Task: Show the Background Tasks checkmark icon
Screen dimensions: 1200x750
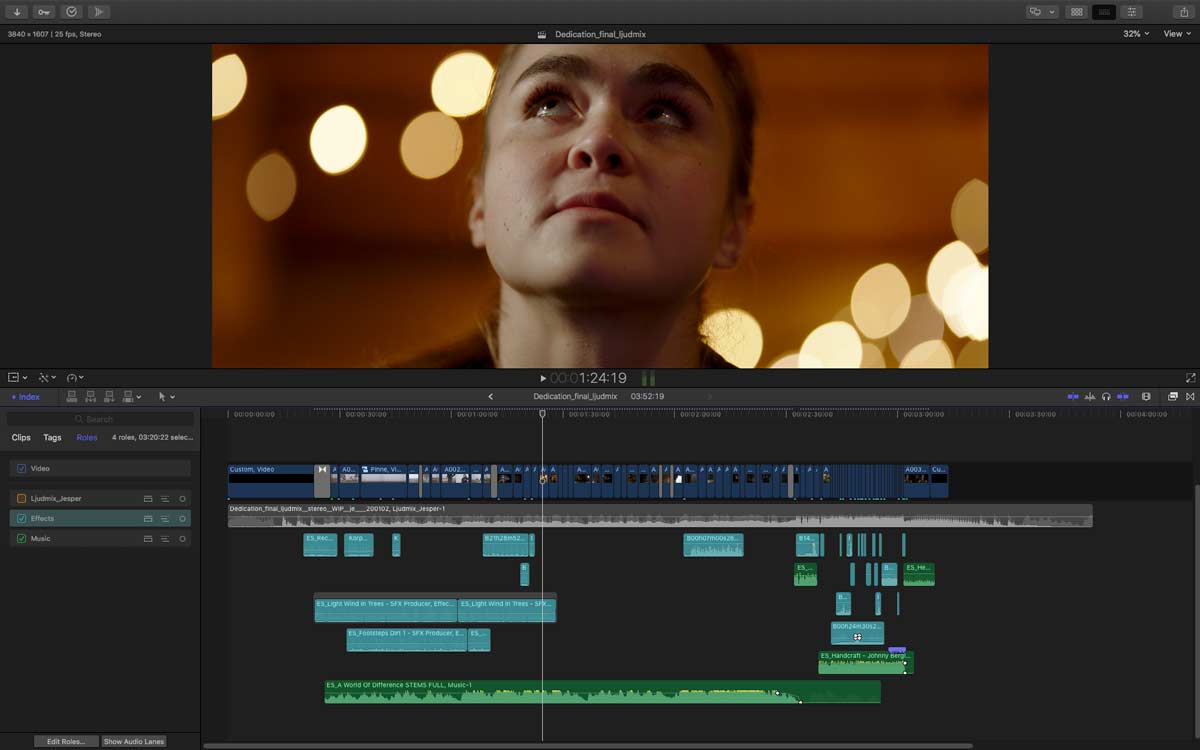Action: (71, 12)
